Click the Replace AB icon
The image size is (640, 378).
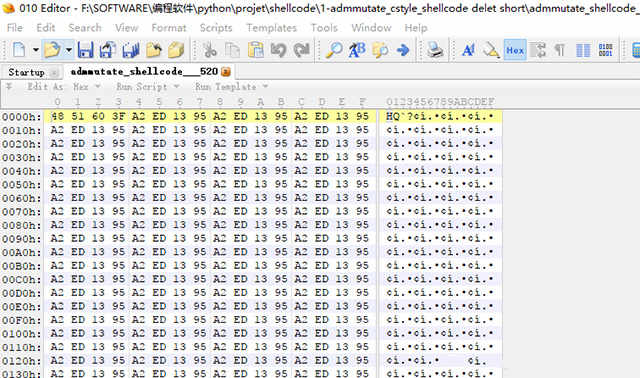click(x=357, y=50)
